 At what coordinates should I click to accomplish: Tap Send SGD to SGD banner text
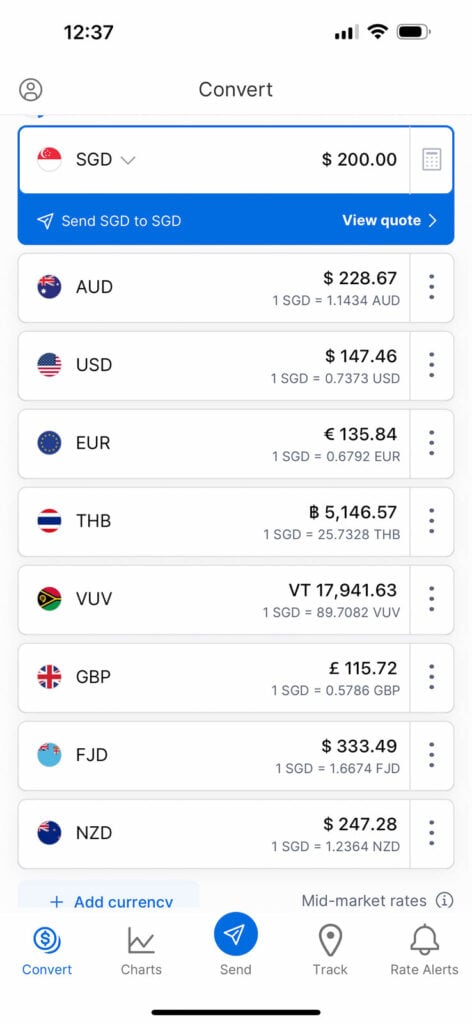(121, 221)
